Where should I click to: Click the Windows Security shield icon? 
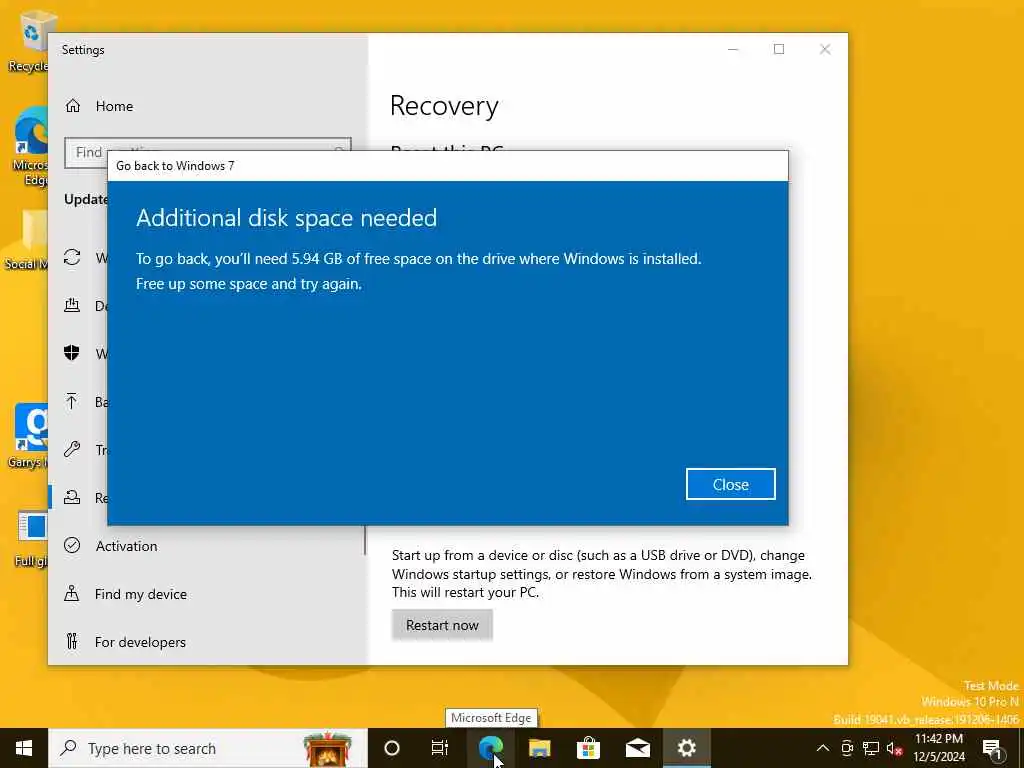(72, 353)
